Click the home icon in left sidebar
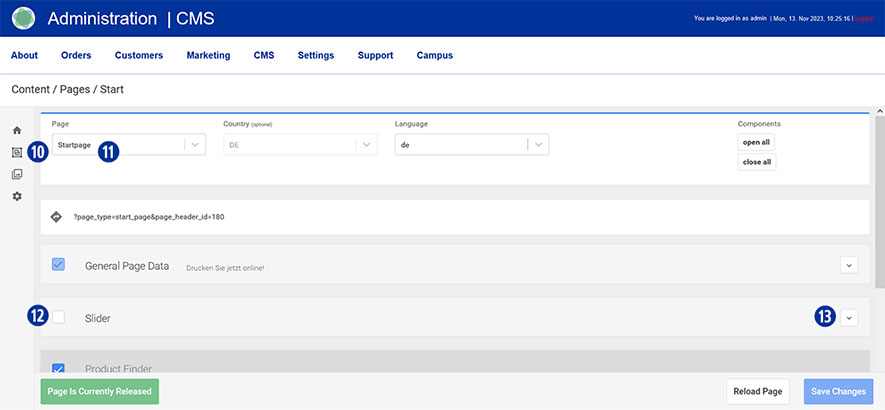Viewport: 885px width, 410px height. [16, 131]
